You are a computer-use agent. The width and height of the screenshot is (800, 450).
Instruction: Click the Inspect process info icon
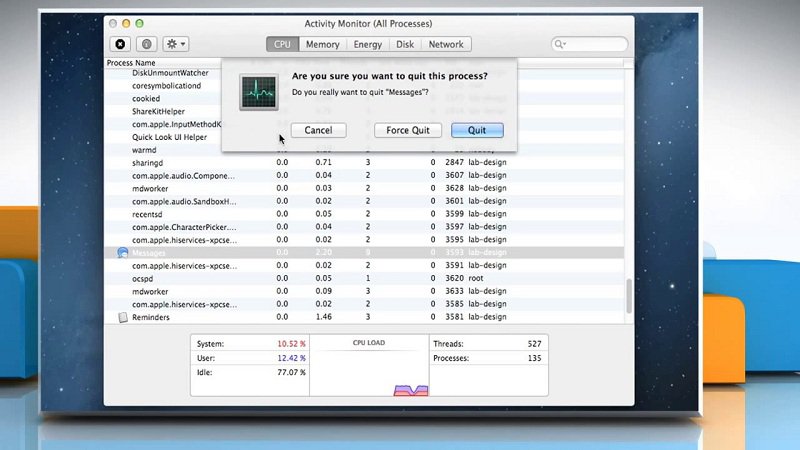[x=146, y=44]
